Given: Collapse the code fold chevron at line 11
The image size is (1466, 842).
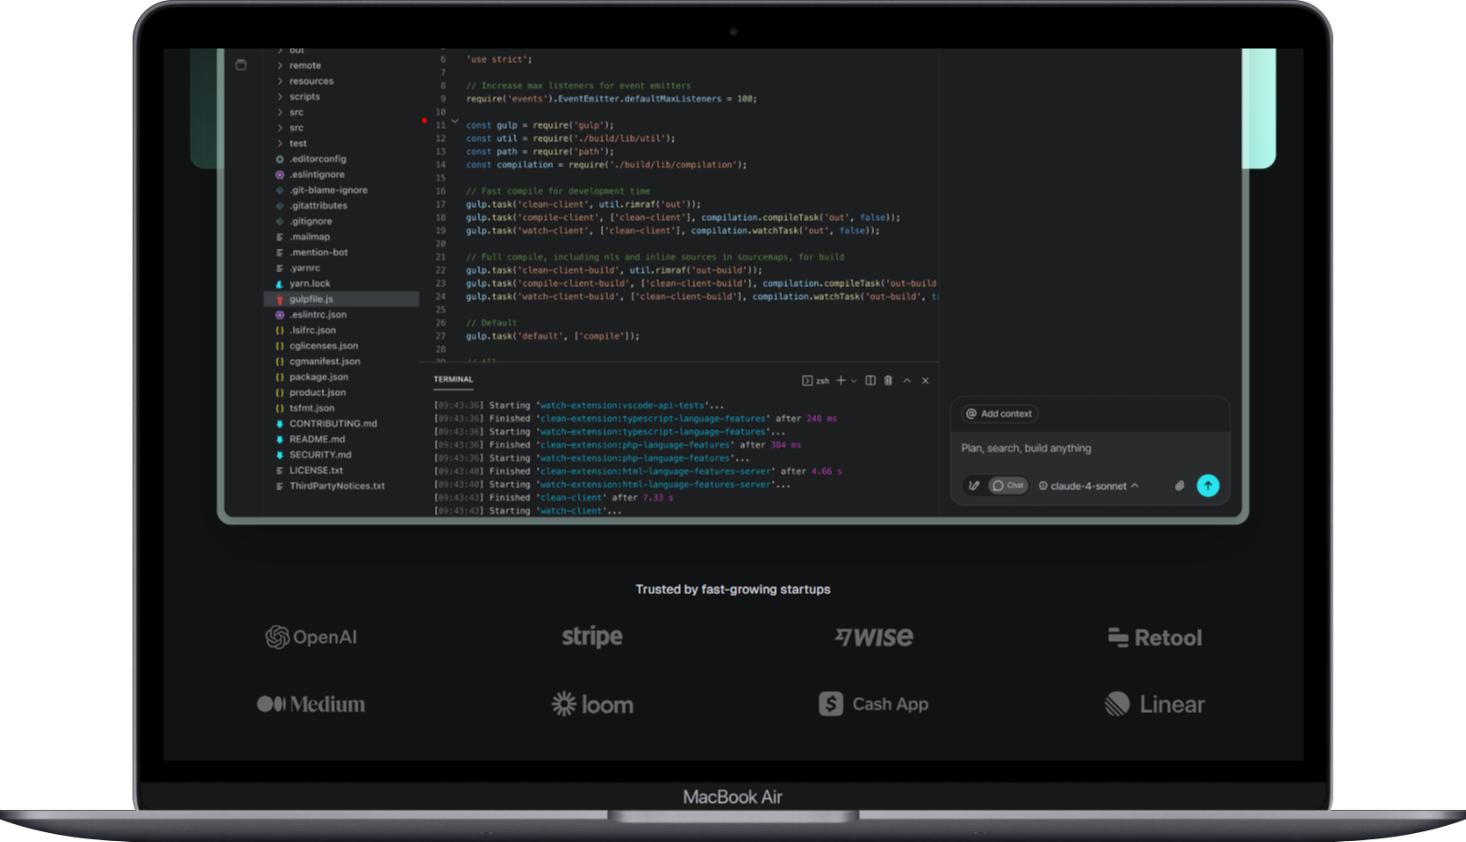Looking at the screenshot, I should click(455, 122).
